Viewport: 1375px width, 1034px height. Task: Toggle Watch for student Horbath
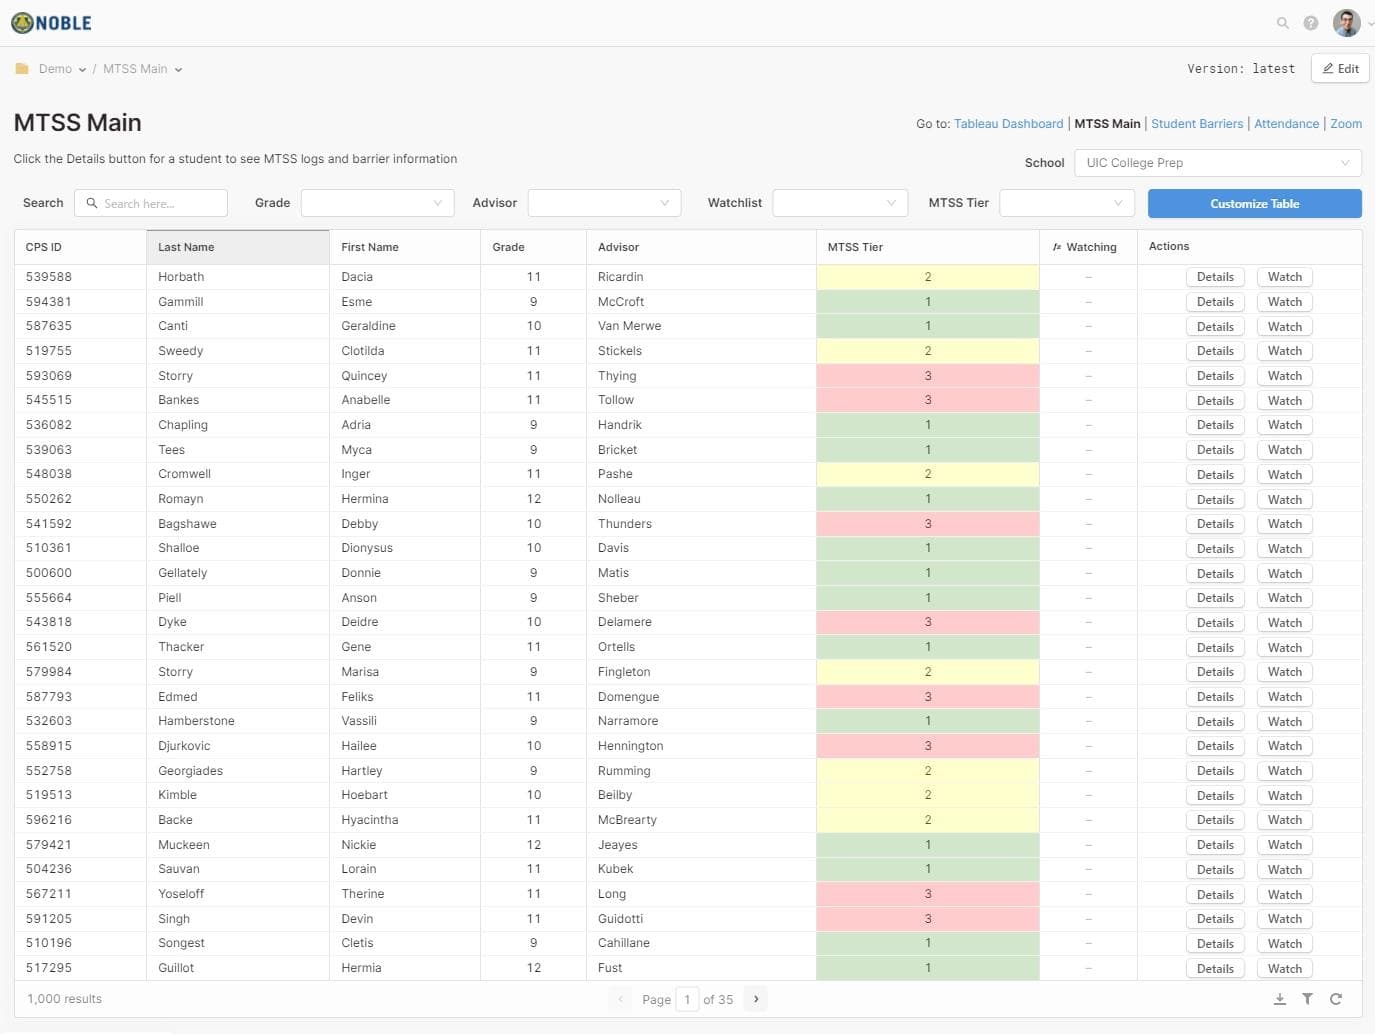(1284, 277)
